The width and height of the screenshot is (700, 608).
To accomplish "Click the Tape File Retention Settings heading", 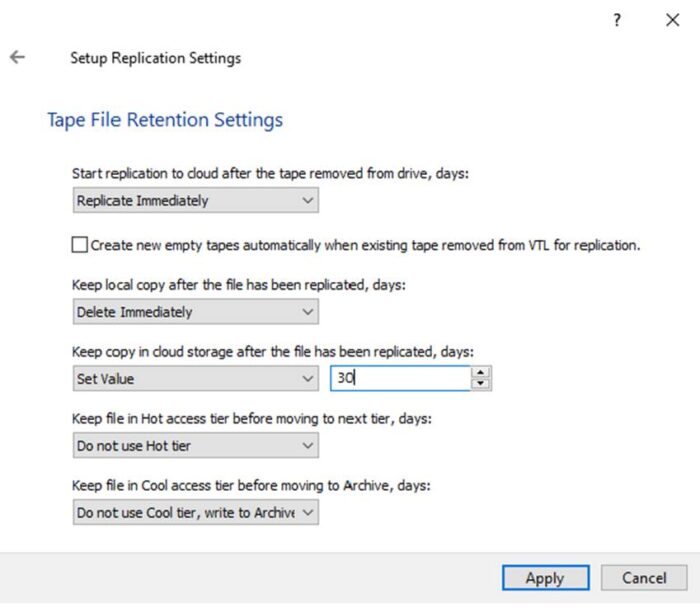I will [x=165, y=120].
